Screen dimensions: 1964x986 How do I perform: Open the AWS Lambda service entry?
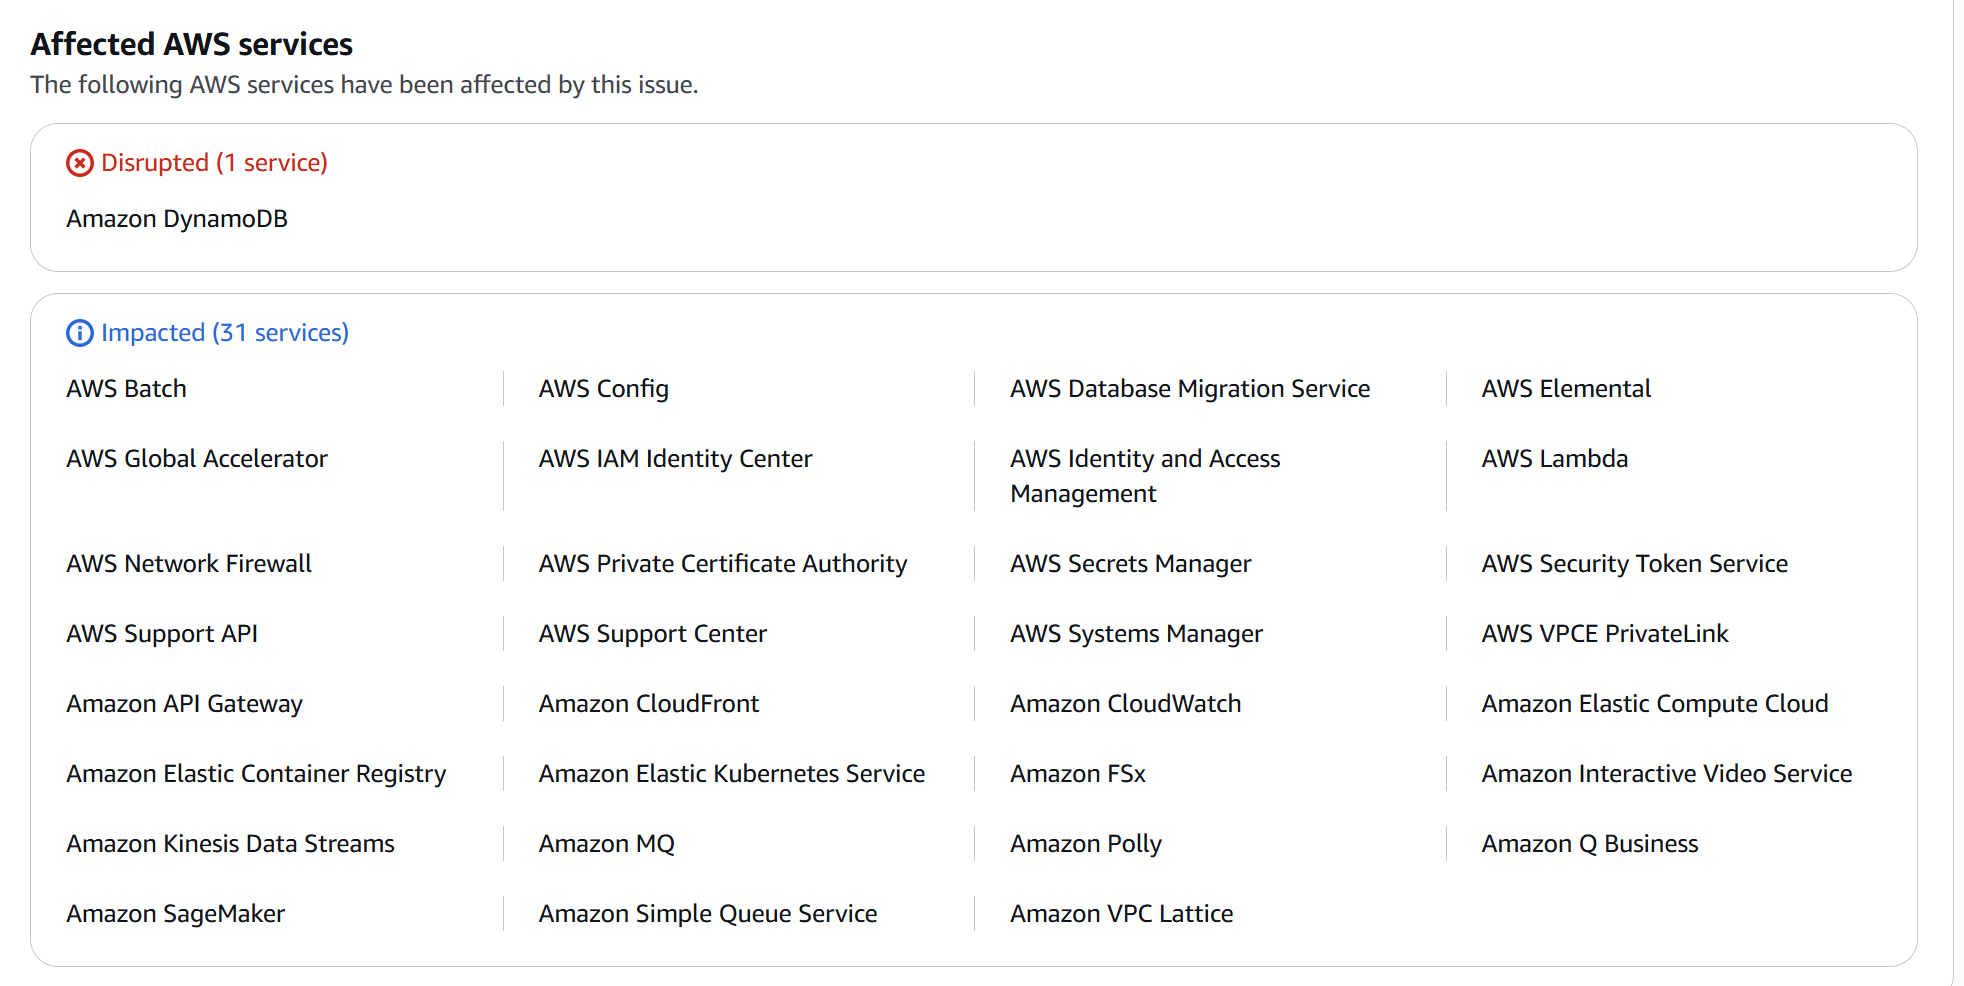(1554, 459)
